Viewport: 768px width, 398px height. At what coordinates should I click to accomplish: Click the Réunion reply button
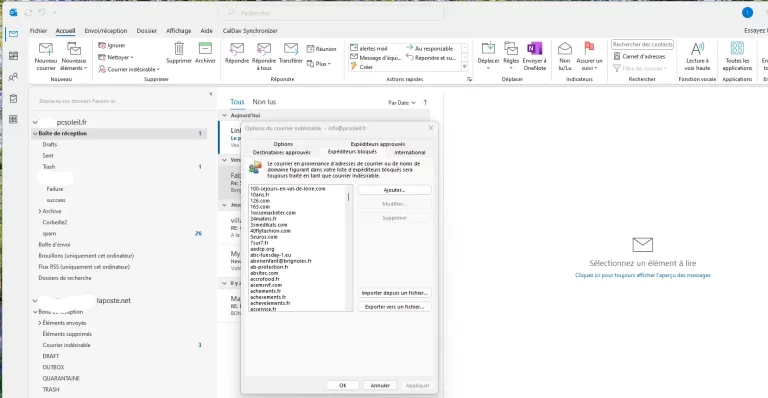tap(322, 49)
